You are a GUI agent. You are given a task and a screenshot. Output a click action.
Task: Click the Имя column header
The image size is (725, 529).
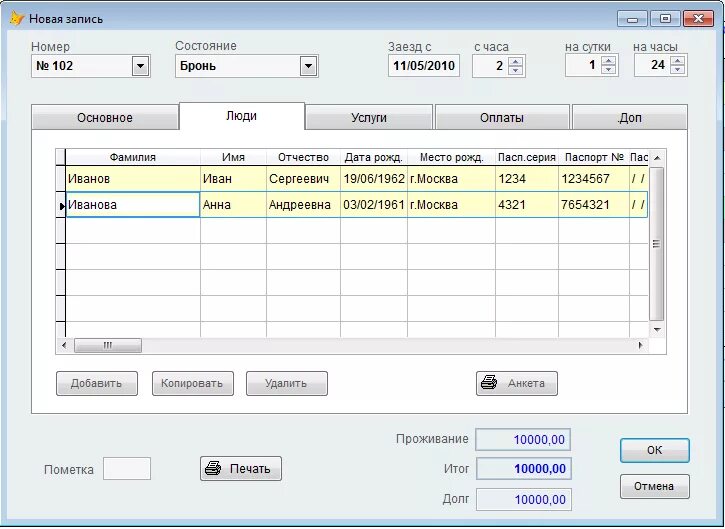click(x=233, y=157)
